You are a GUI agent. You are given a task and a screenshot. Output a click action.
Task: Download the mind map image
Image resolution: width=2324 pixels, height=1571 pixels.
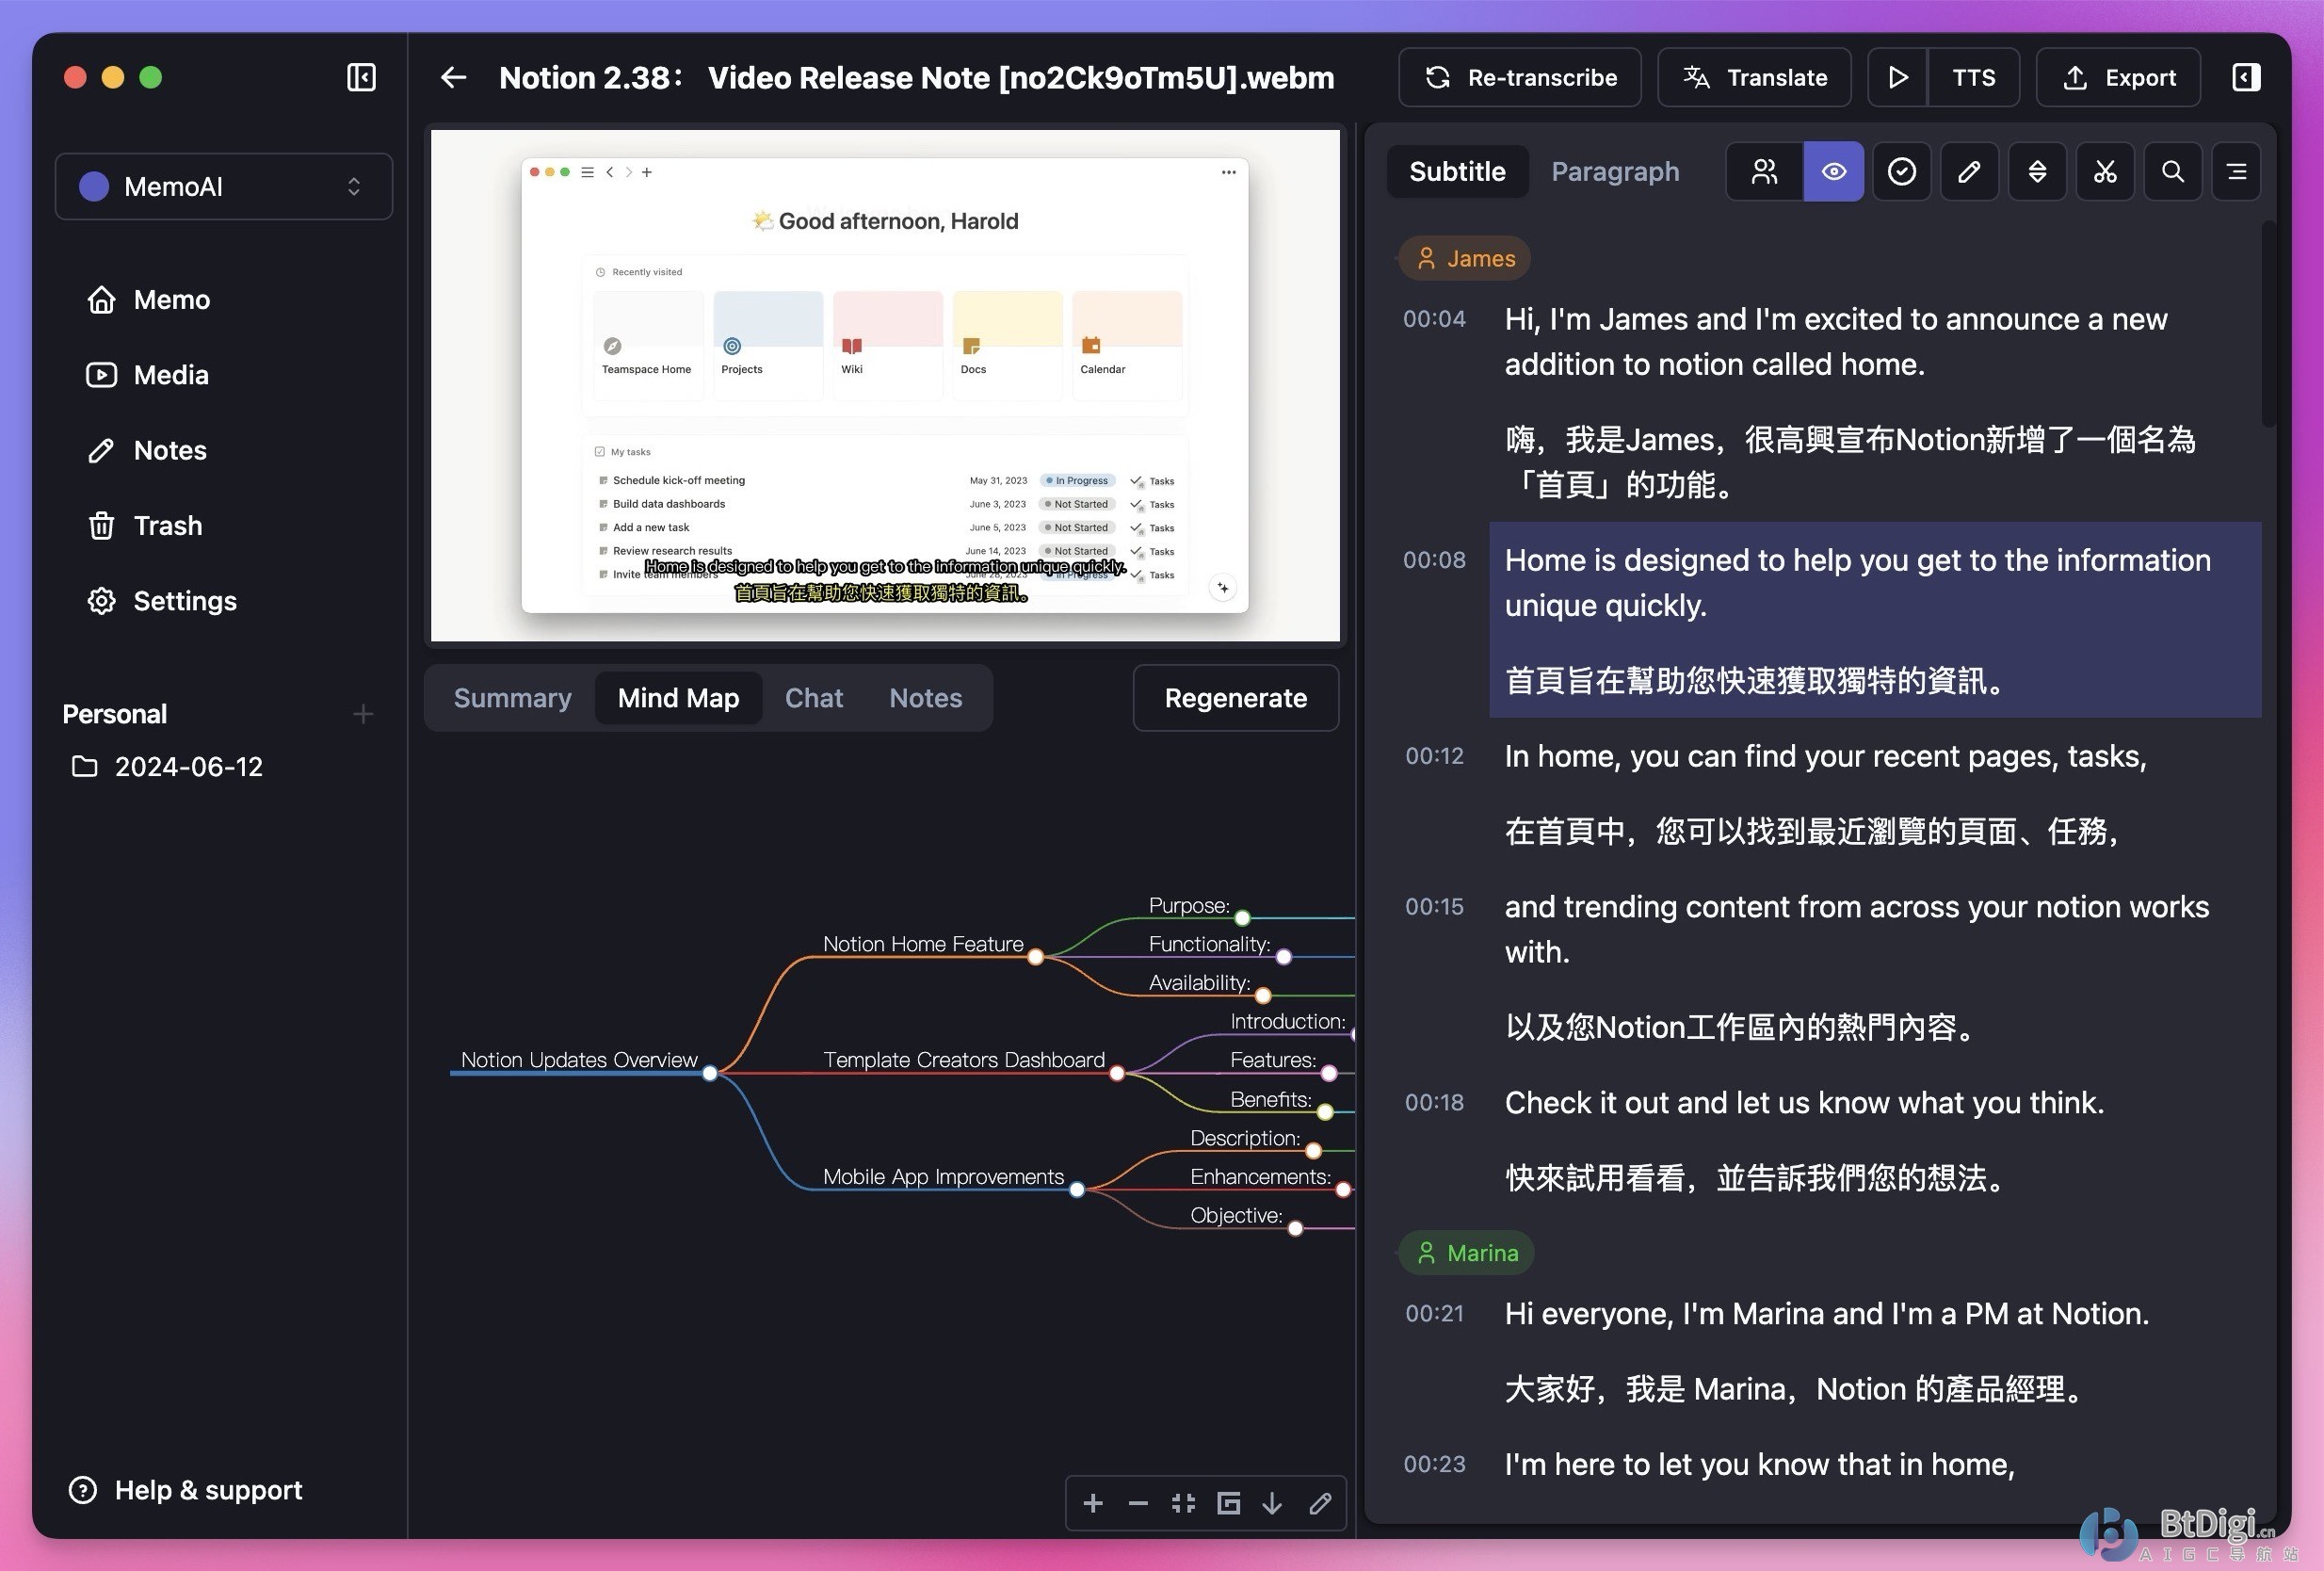click(x=1272, y=1503)
